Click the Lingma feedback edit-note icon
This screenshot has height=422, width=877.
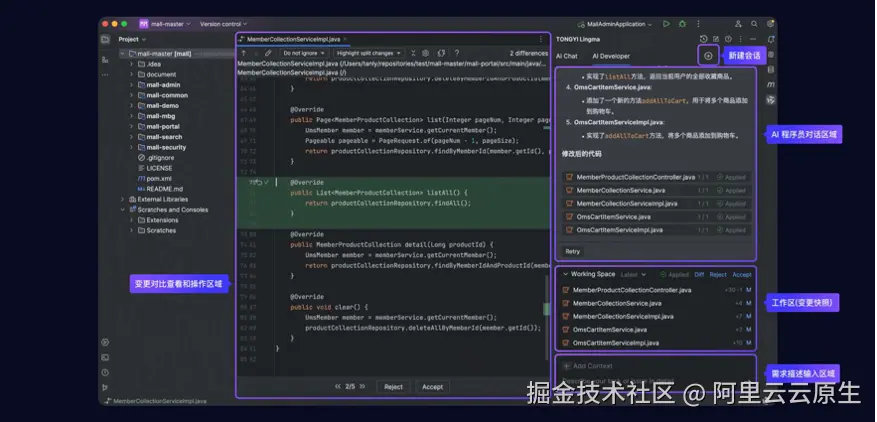716,39
